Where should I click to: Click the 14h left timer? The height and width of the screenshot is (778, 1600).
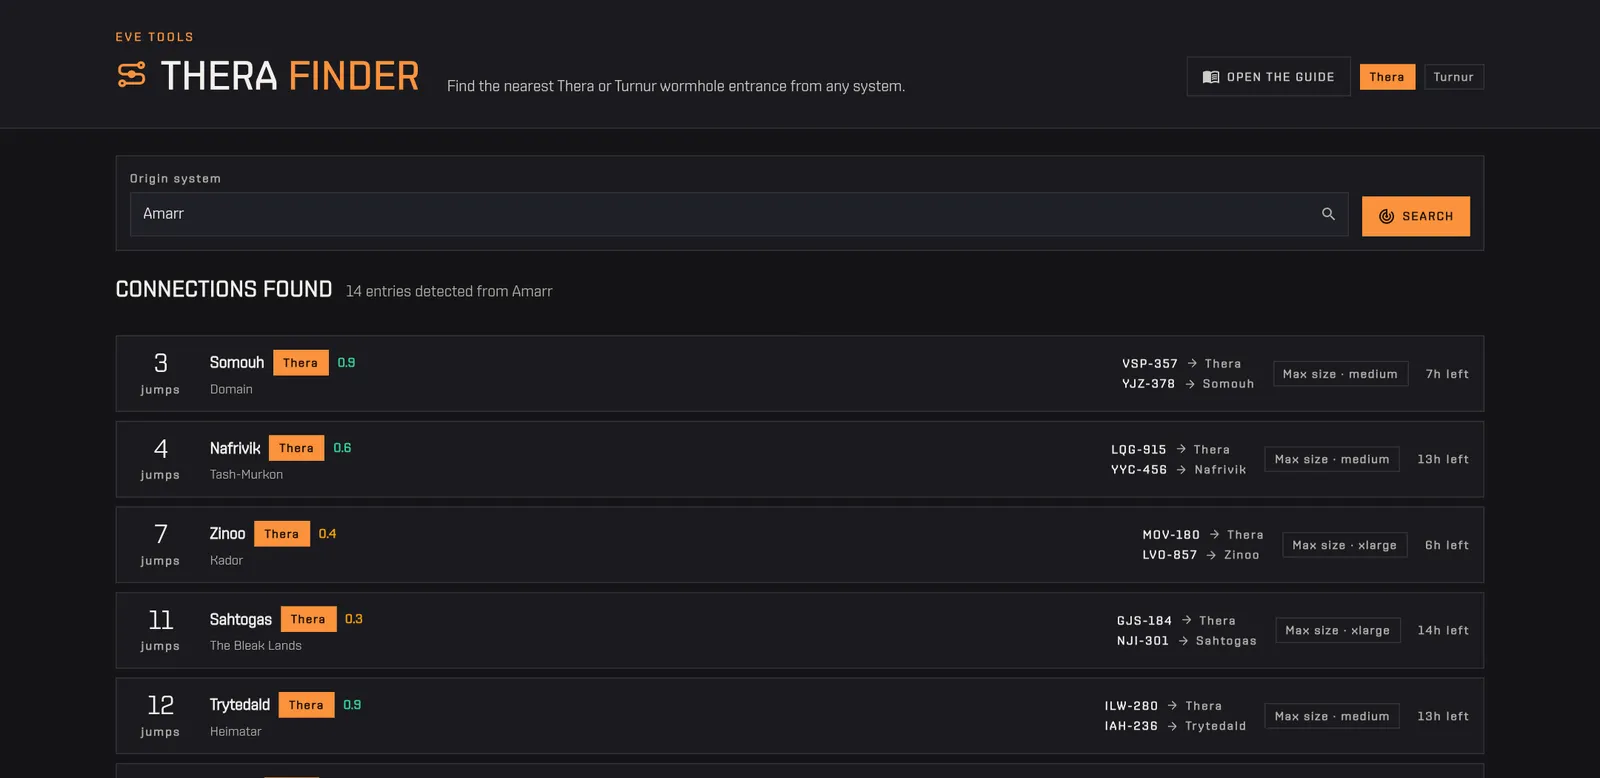[1443, 630]
